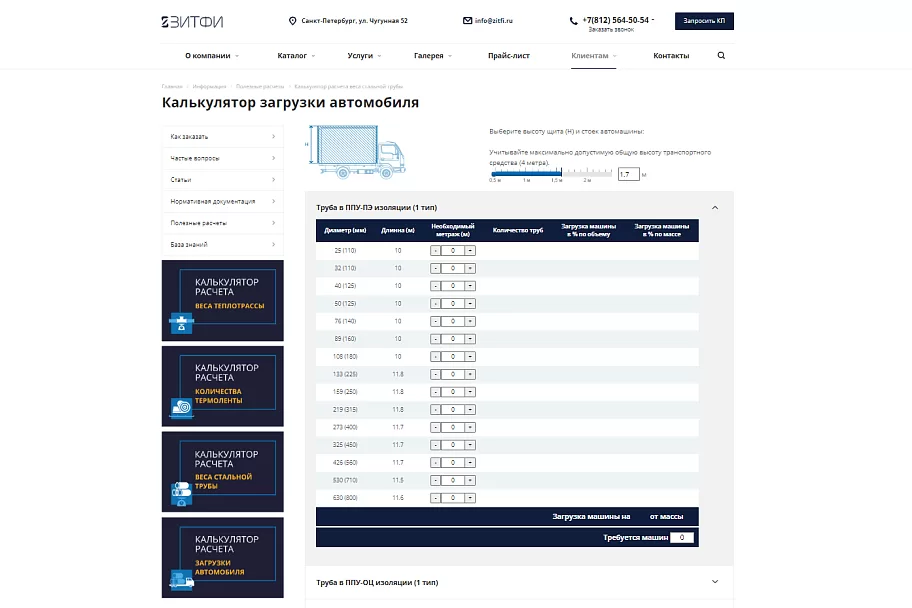The image size is (912, 608).
Task: Open the heat pipeline weight calculator banner
Action: [x=223, y=300]
